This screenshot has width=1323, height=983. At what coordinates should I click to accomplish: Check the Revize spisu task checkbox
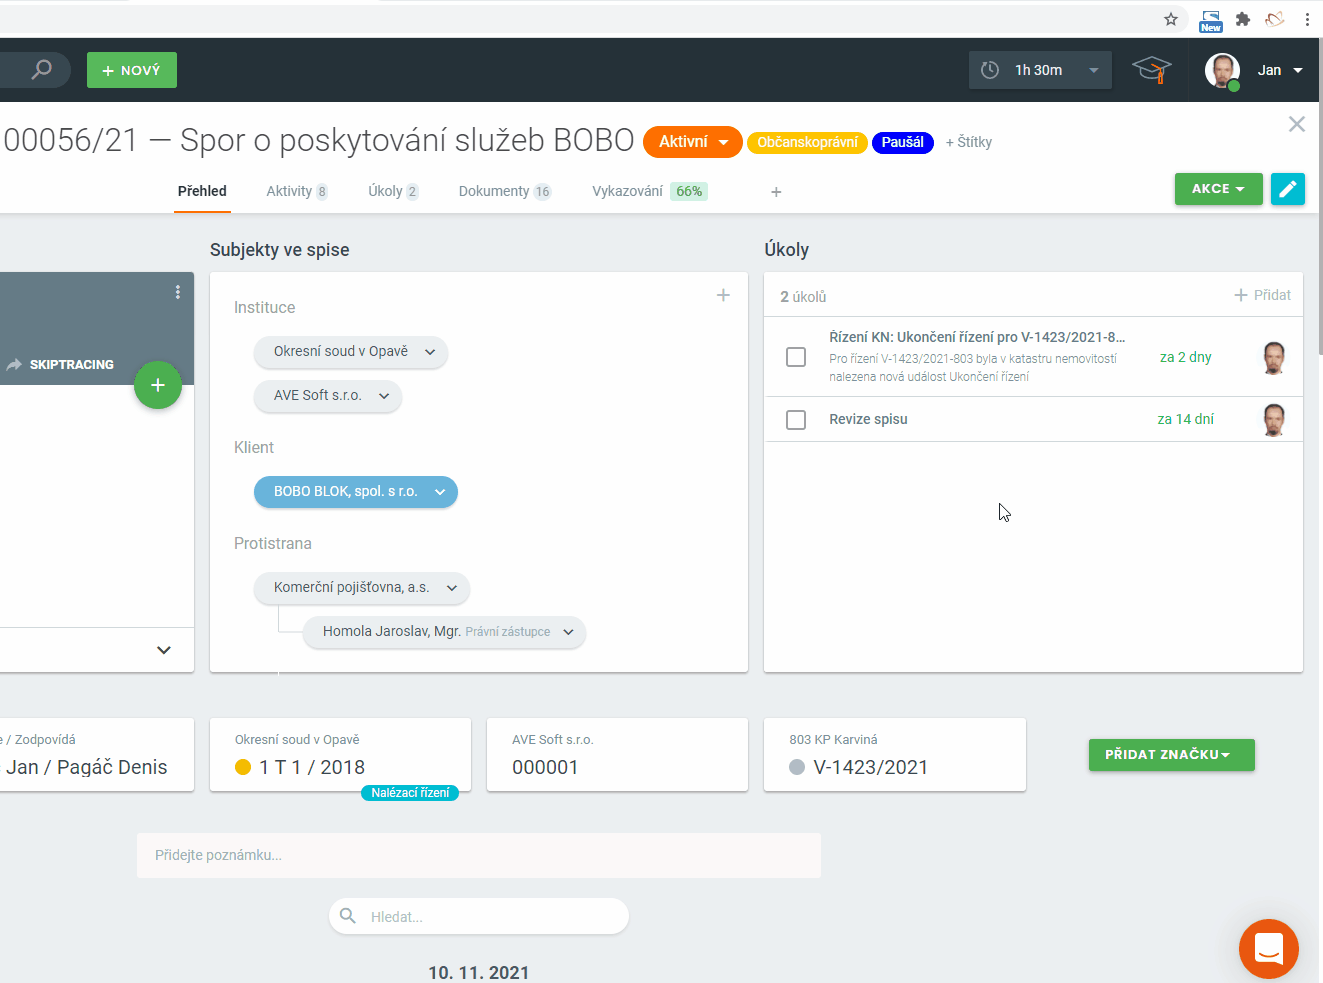[796, 420]
